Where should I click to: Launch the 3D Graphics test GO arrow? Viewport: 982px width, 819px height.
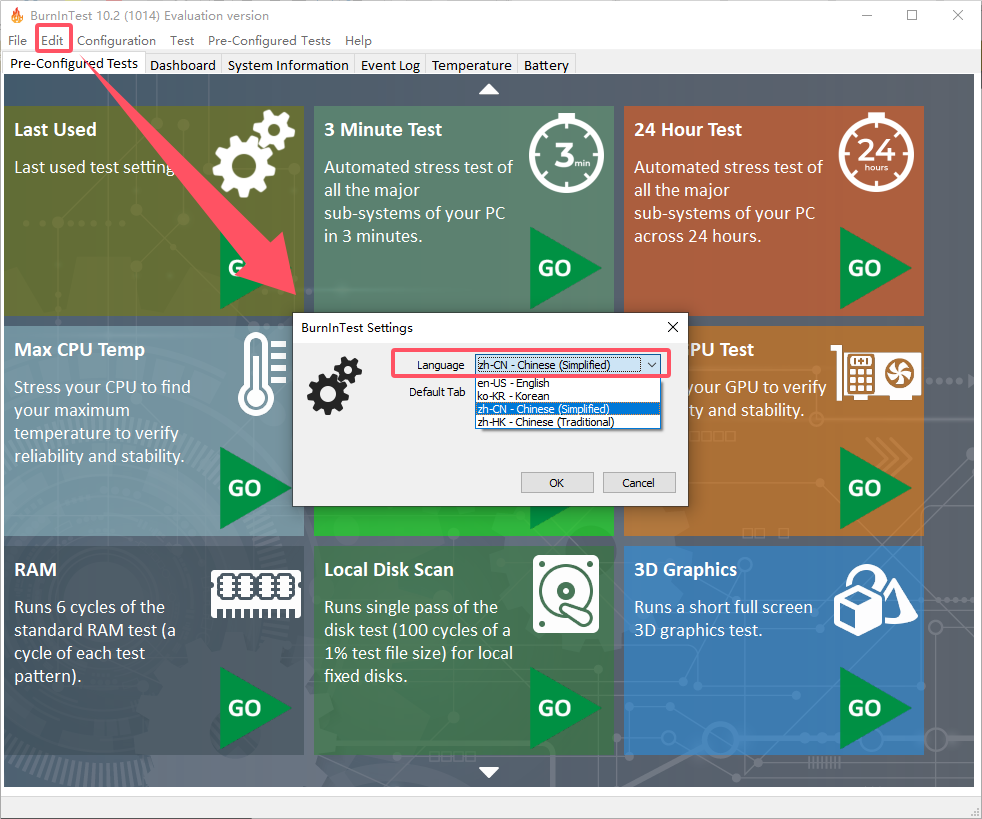point(872,708)
